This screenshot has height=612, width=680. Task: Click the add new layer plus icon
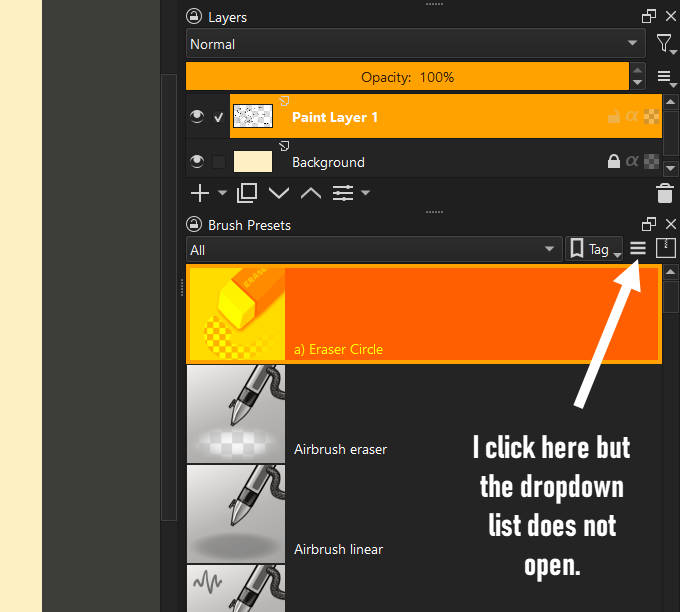tap(198, 193)
